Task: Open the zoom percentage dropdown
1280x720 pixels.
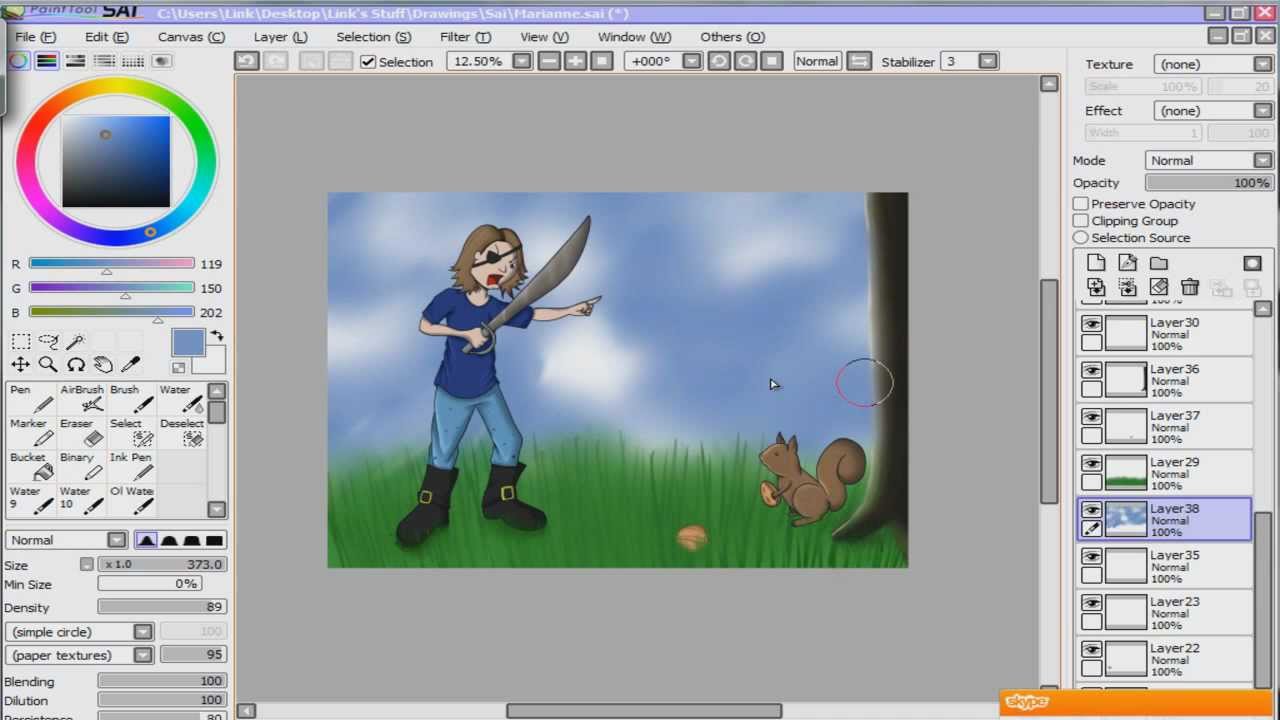Action: pyautogui.click(x=521, y=61)
